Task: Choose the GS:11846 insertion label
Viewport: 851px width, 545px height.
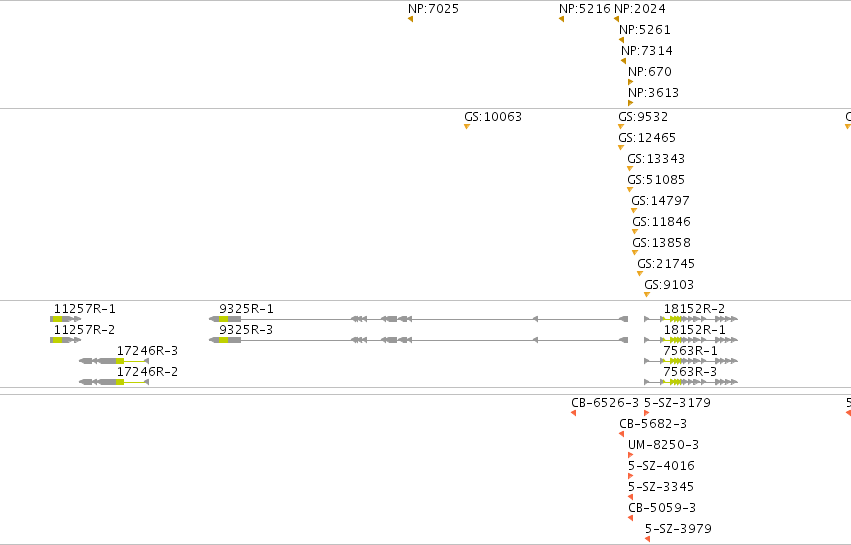Action: tap(661, 222)
